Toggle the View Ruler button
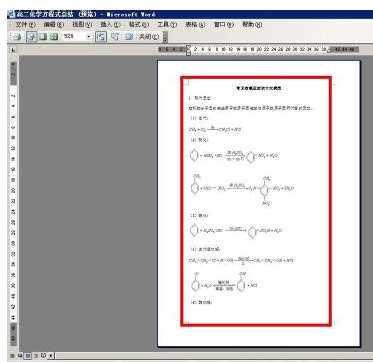The image size is (373, 362). tap(101, 37)
